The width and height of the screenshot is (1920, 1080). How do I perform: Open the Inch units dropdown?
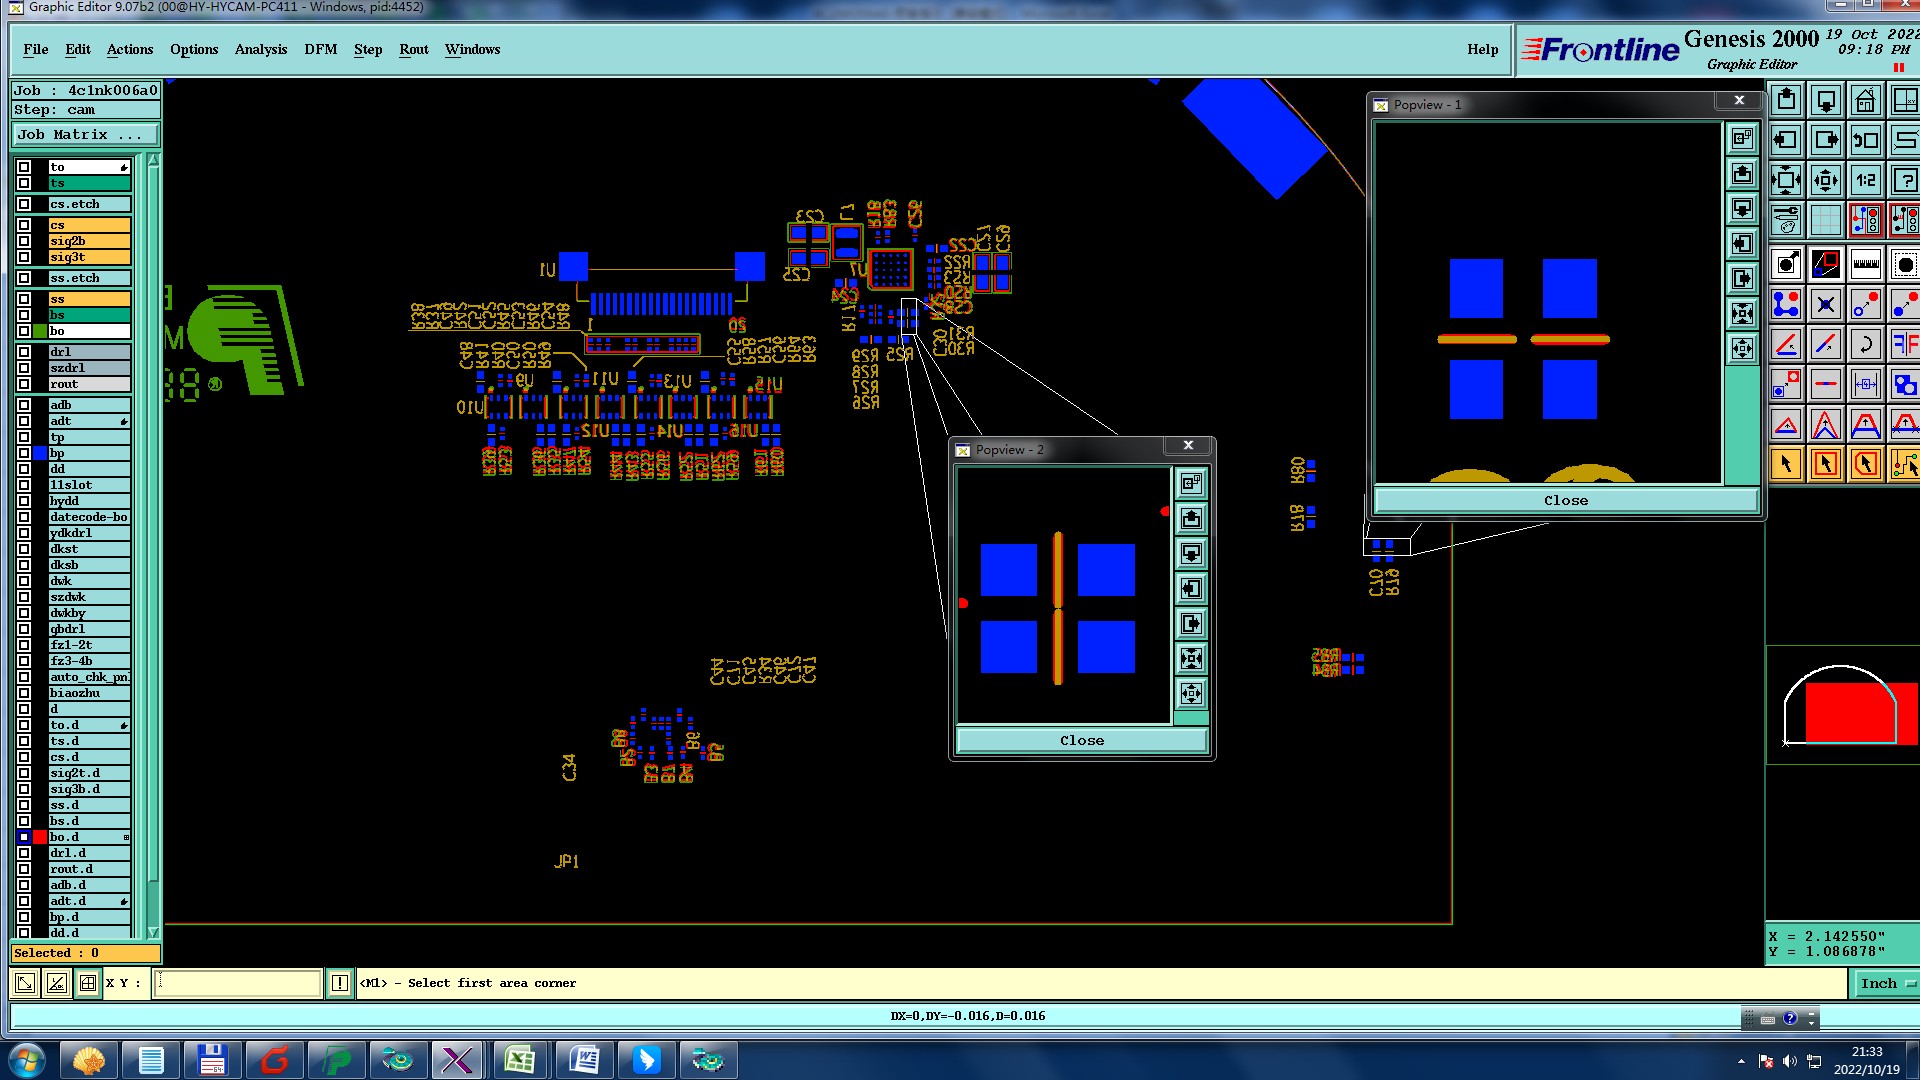(1886, 983)
